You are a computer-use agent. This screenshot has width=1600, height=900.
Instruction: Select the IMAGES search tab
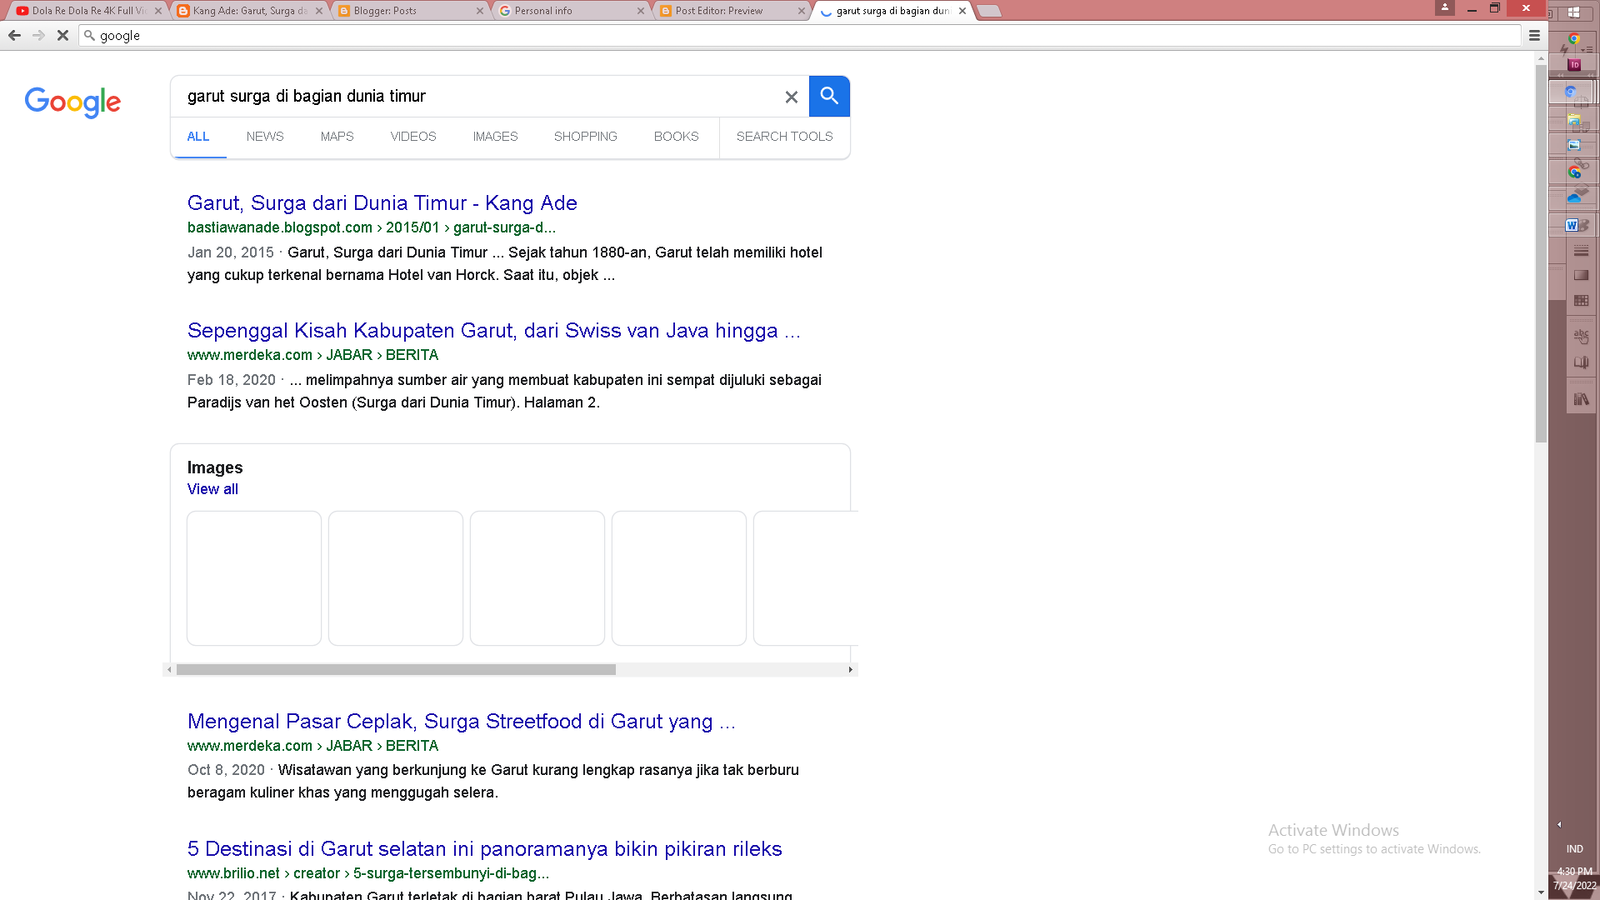495,137
